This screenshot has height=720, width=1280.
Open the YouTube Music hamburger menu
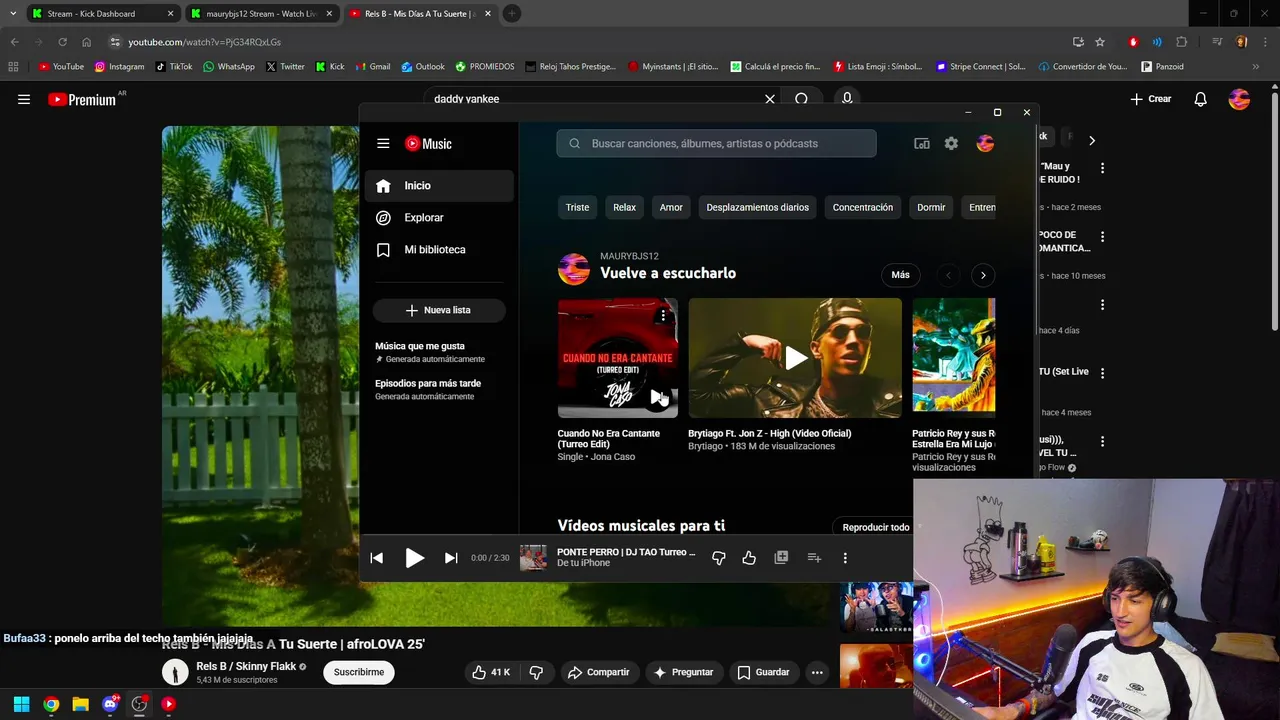[383, 144]
